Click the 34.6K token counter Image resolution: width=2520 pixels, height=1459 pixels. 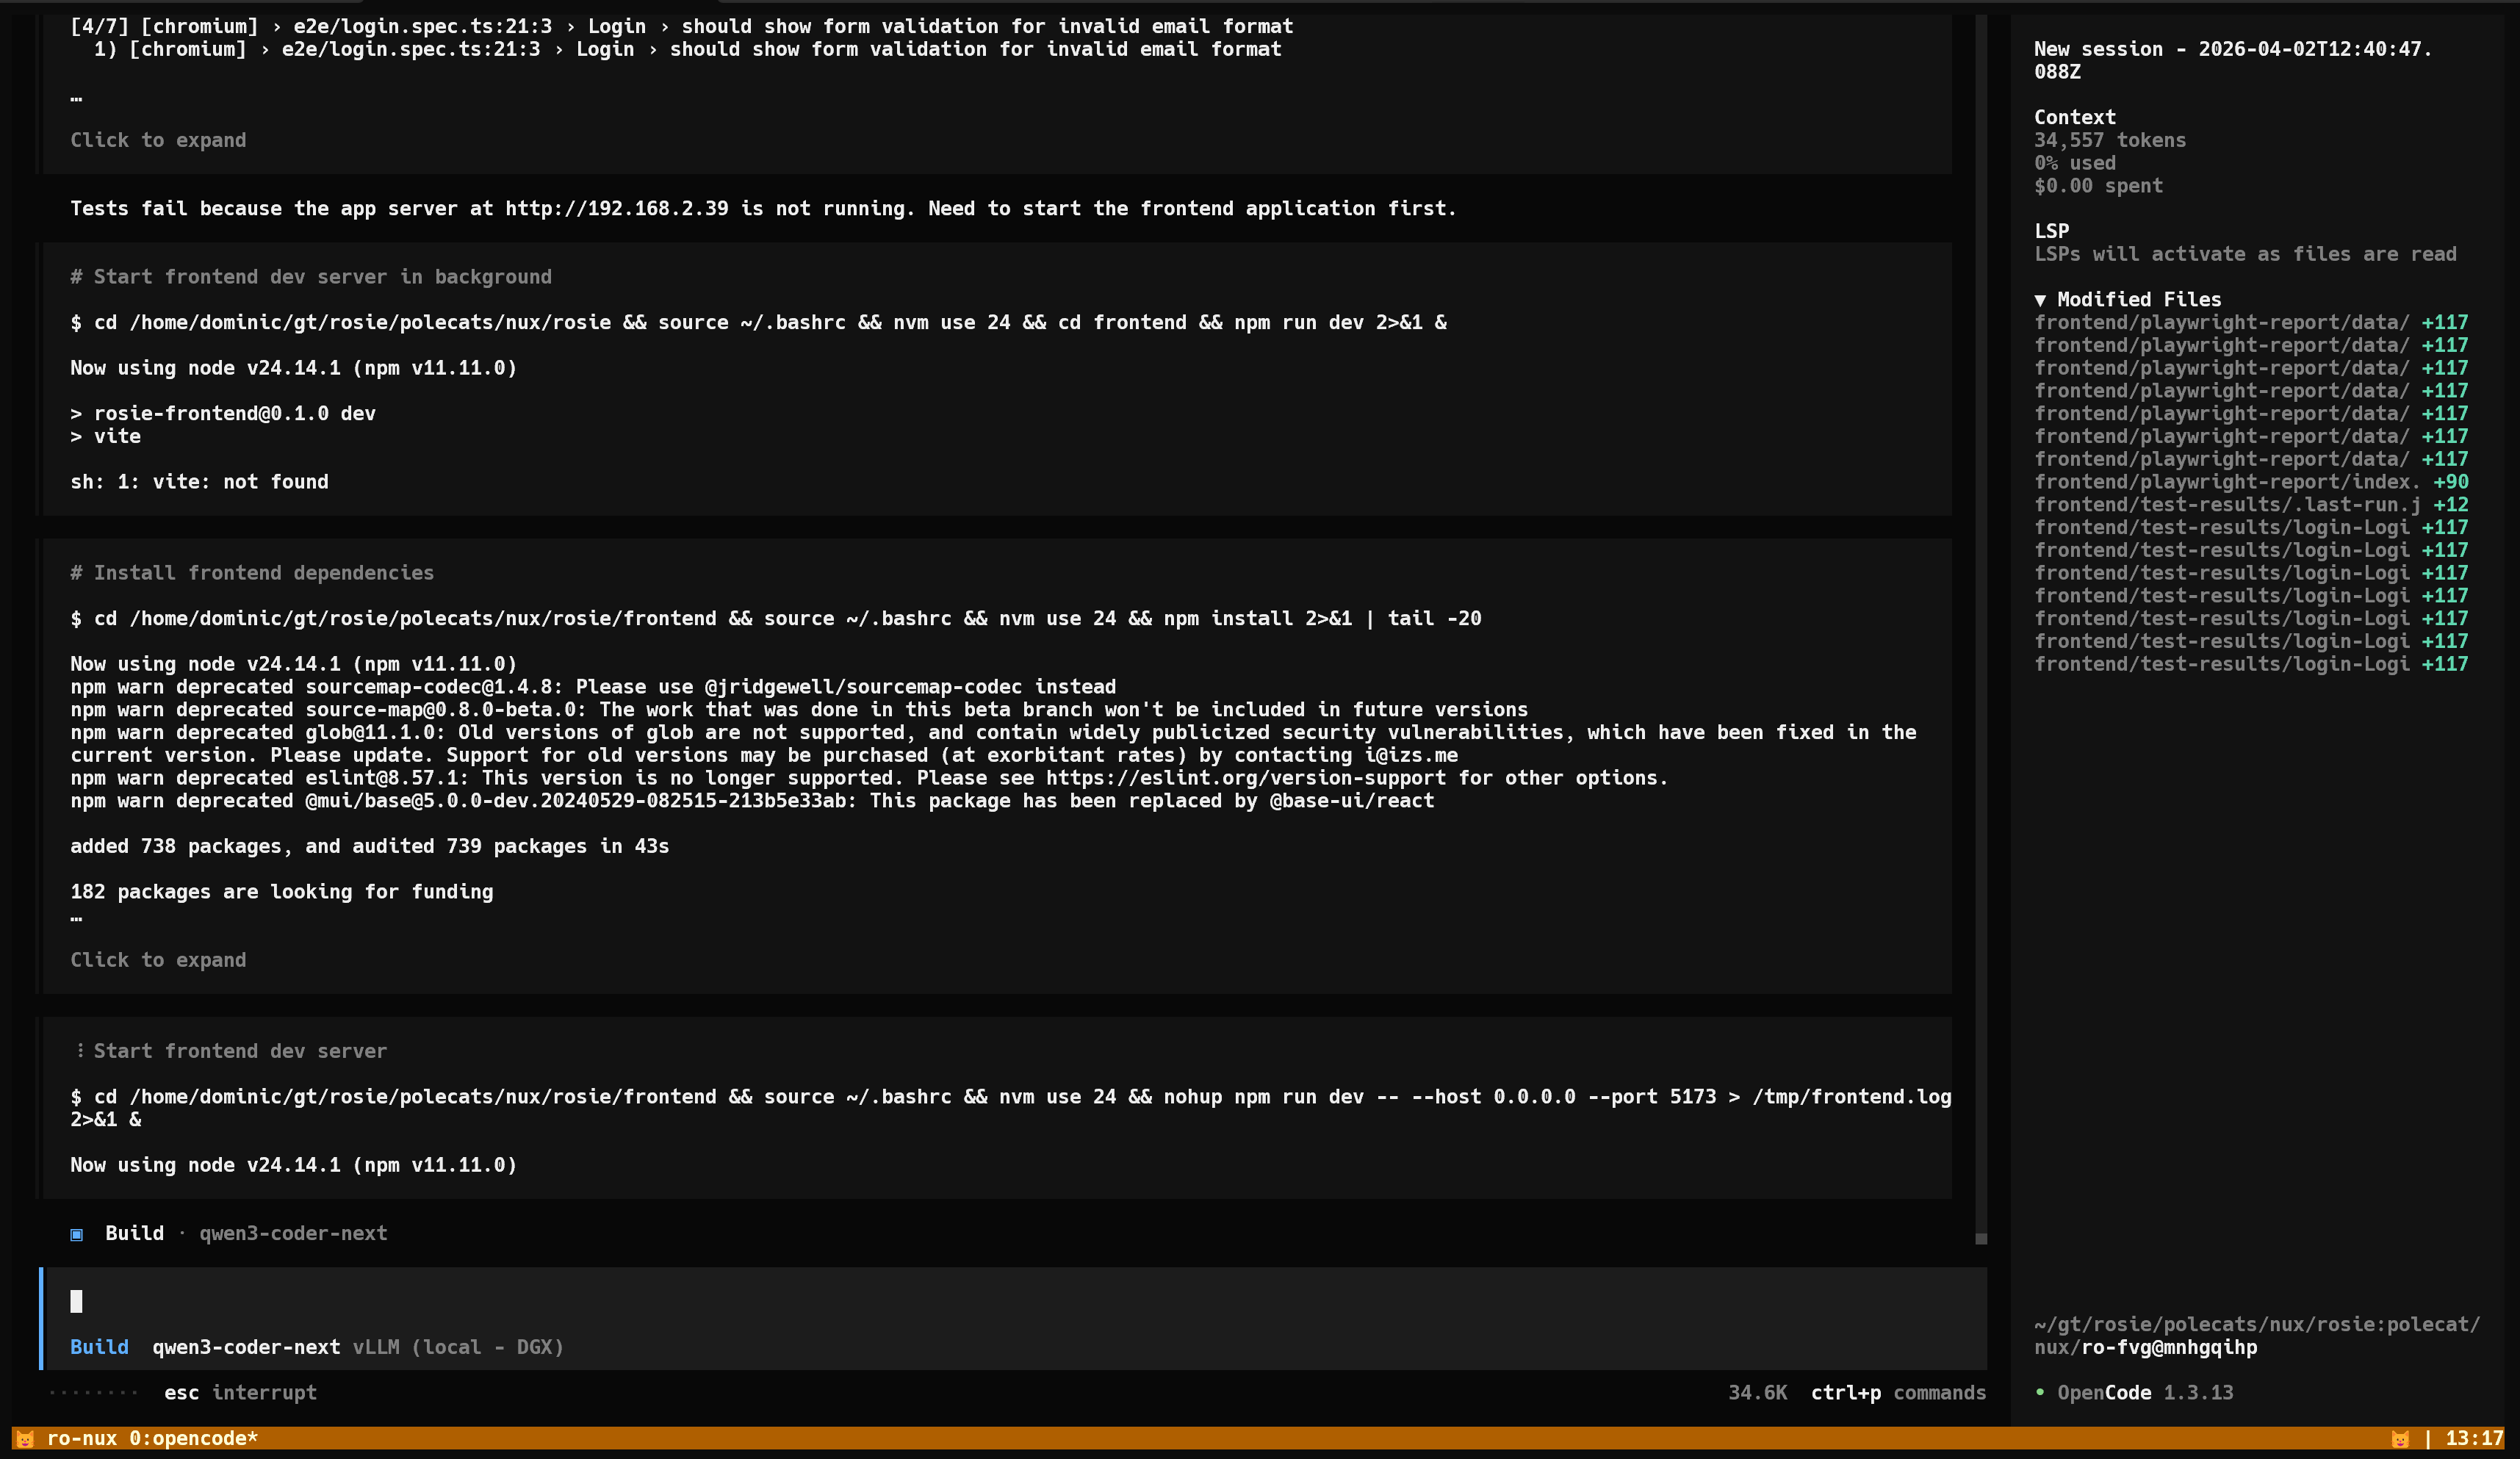(1757, 1392)
